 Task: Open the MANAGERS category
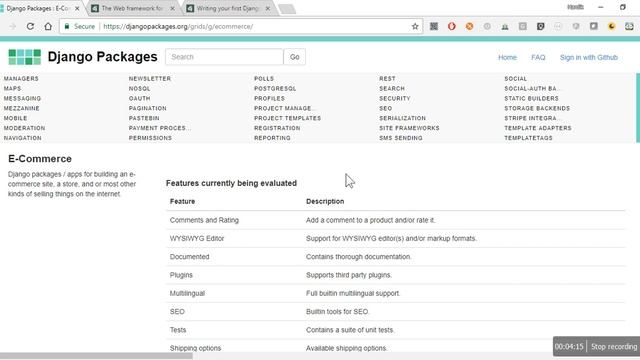pos(21,79)
